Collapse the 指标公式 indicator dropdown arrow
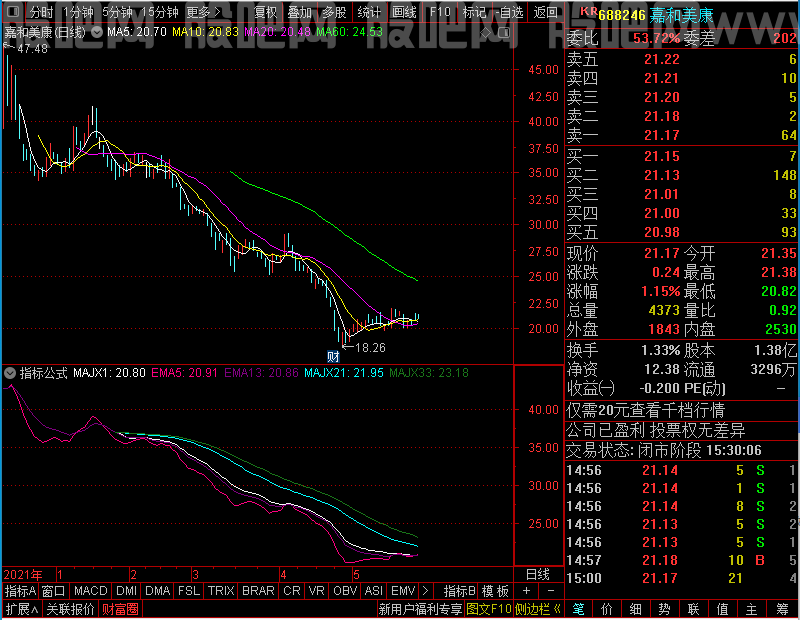The width and height of the screenshot is (800, 620). [x=10, y=373]
